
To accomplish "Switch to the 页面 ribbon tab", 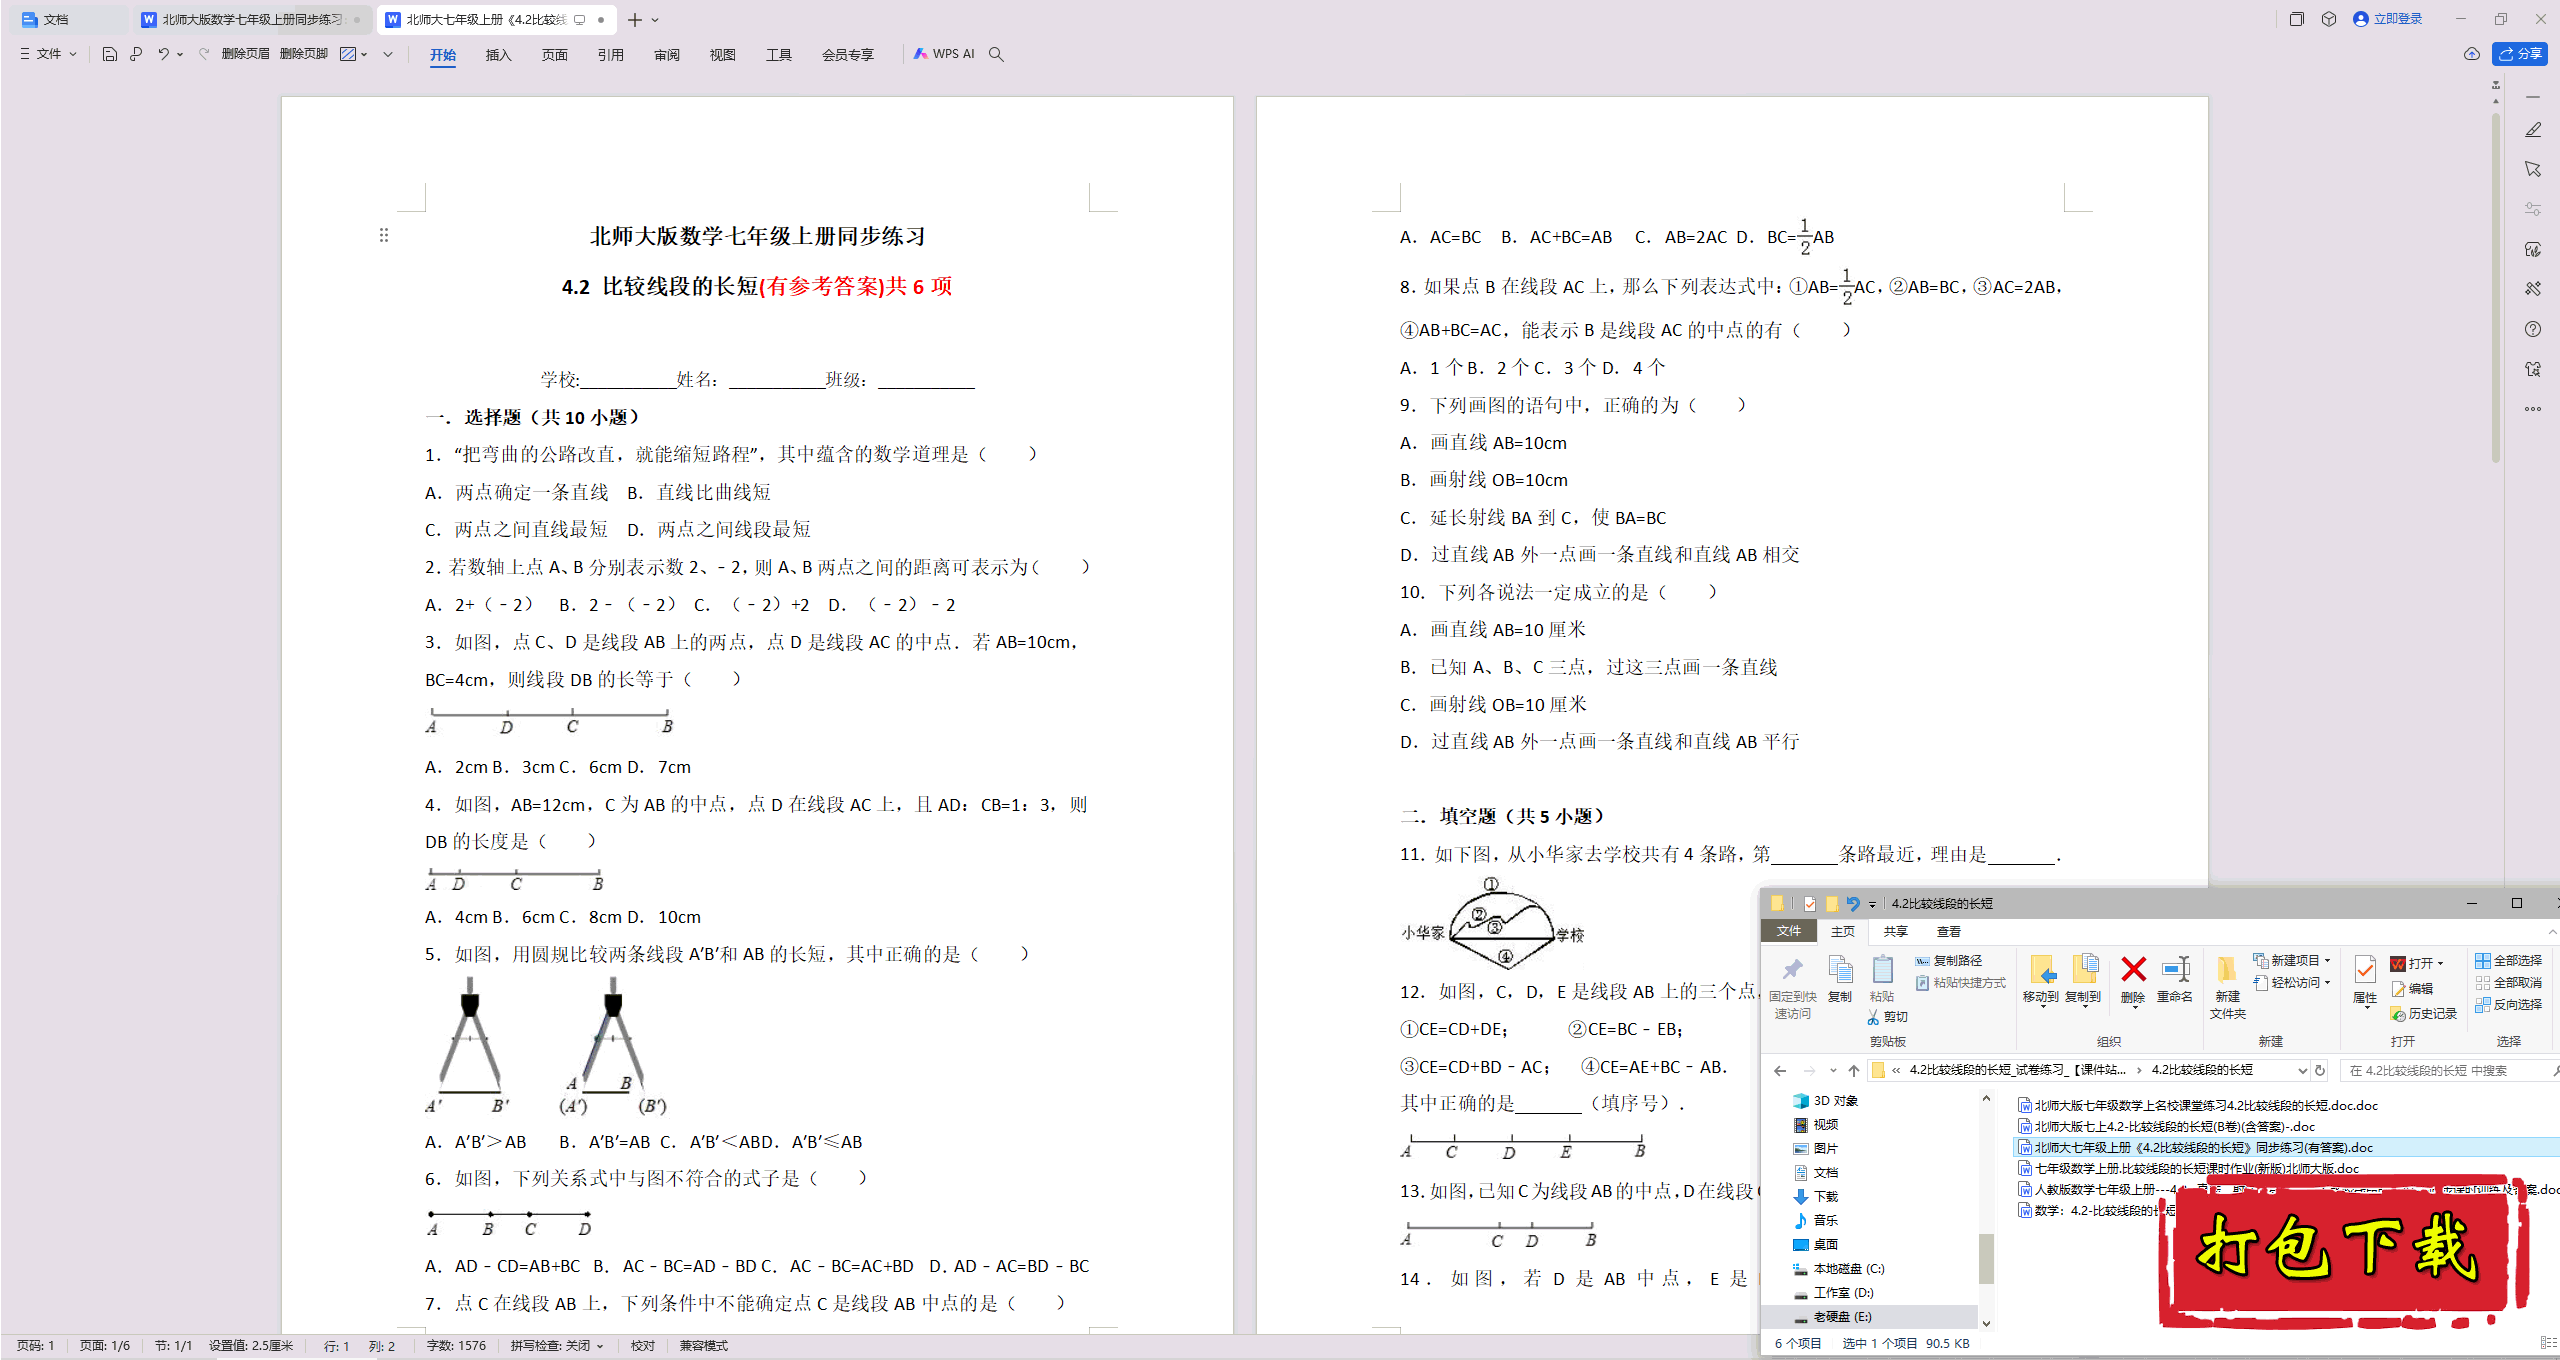I will [x=554, y=55].
